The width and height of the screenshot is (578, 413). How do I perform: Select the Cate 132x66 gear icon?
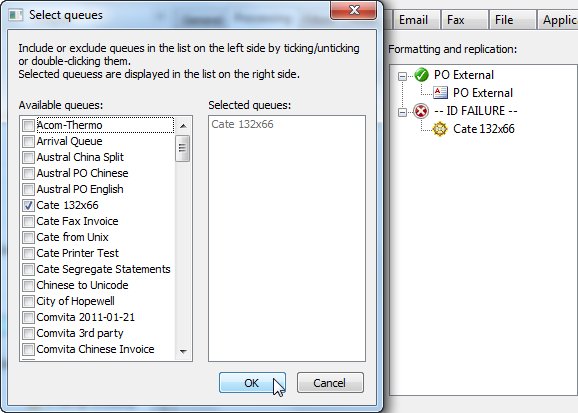(x=440, y=129)
